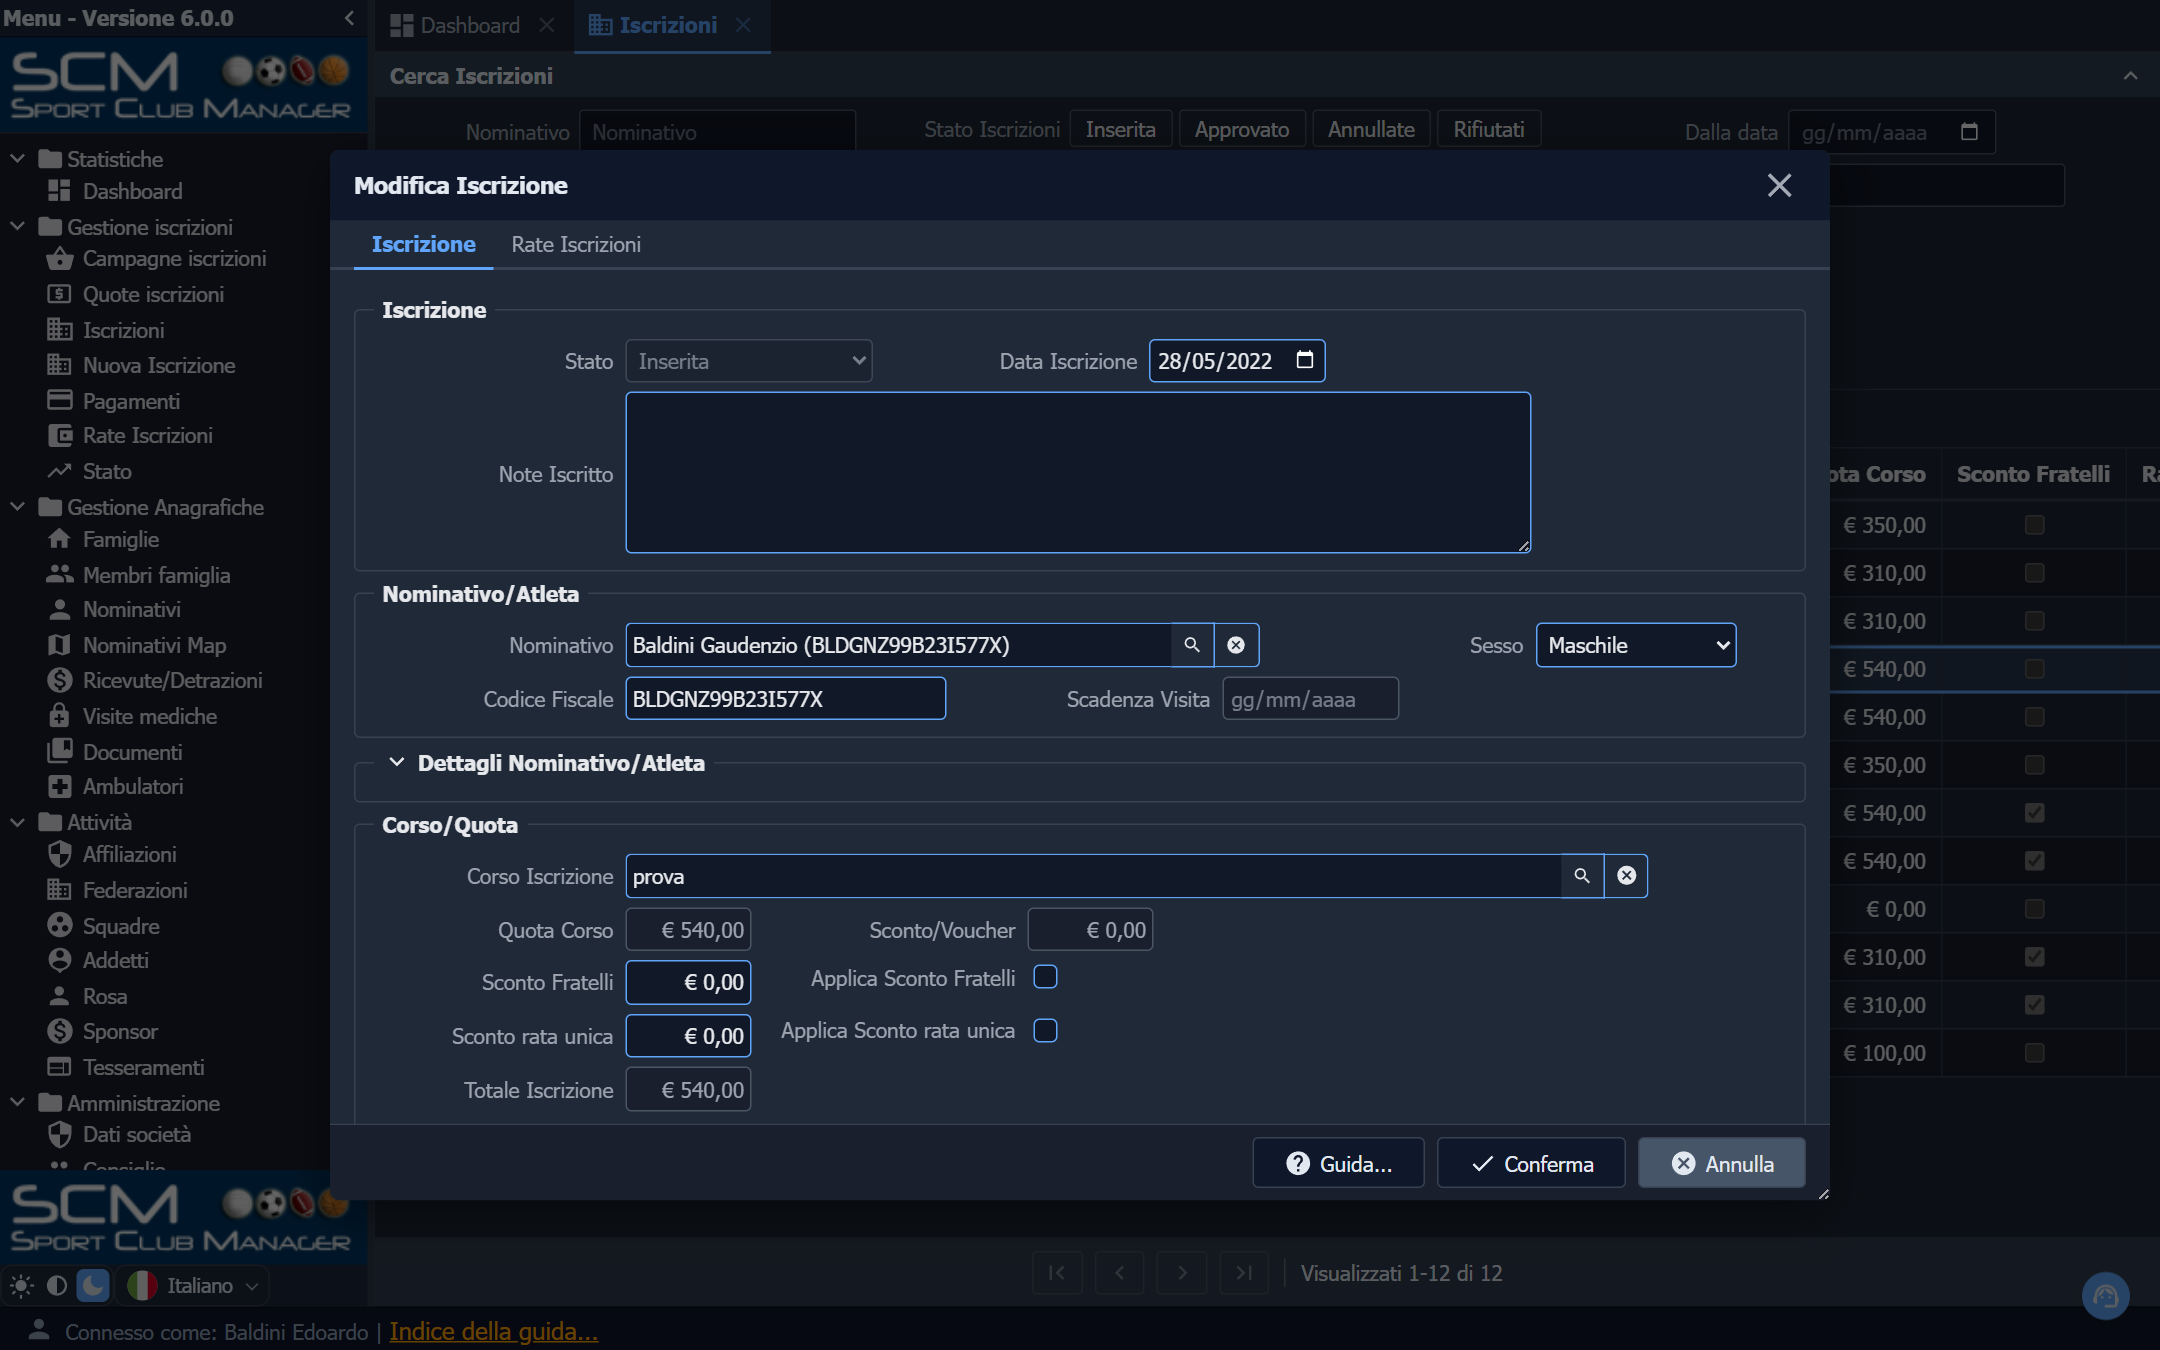The width and height of the screenshot is (2160, 1350).
Task: Toggle Stato Iscrizioni filter Inserita
Action: click(x=1120, y=129)
